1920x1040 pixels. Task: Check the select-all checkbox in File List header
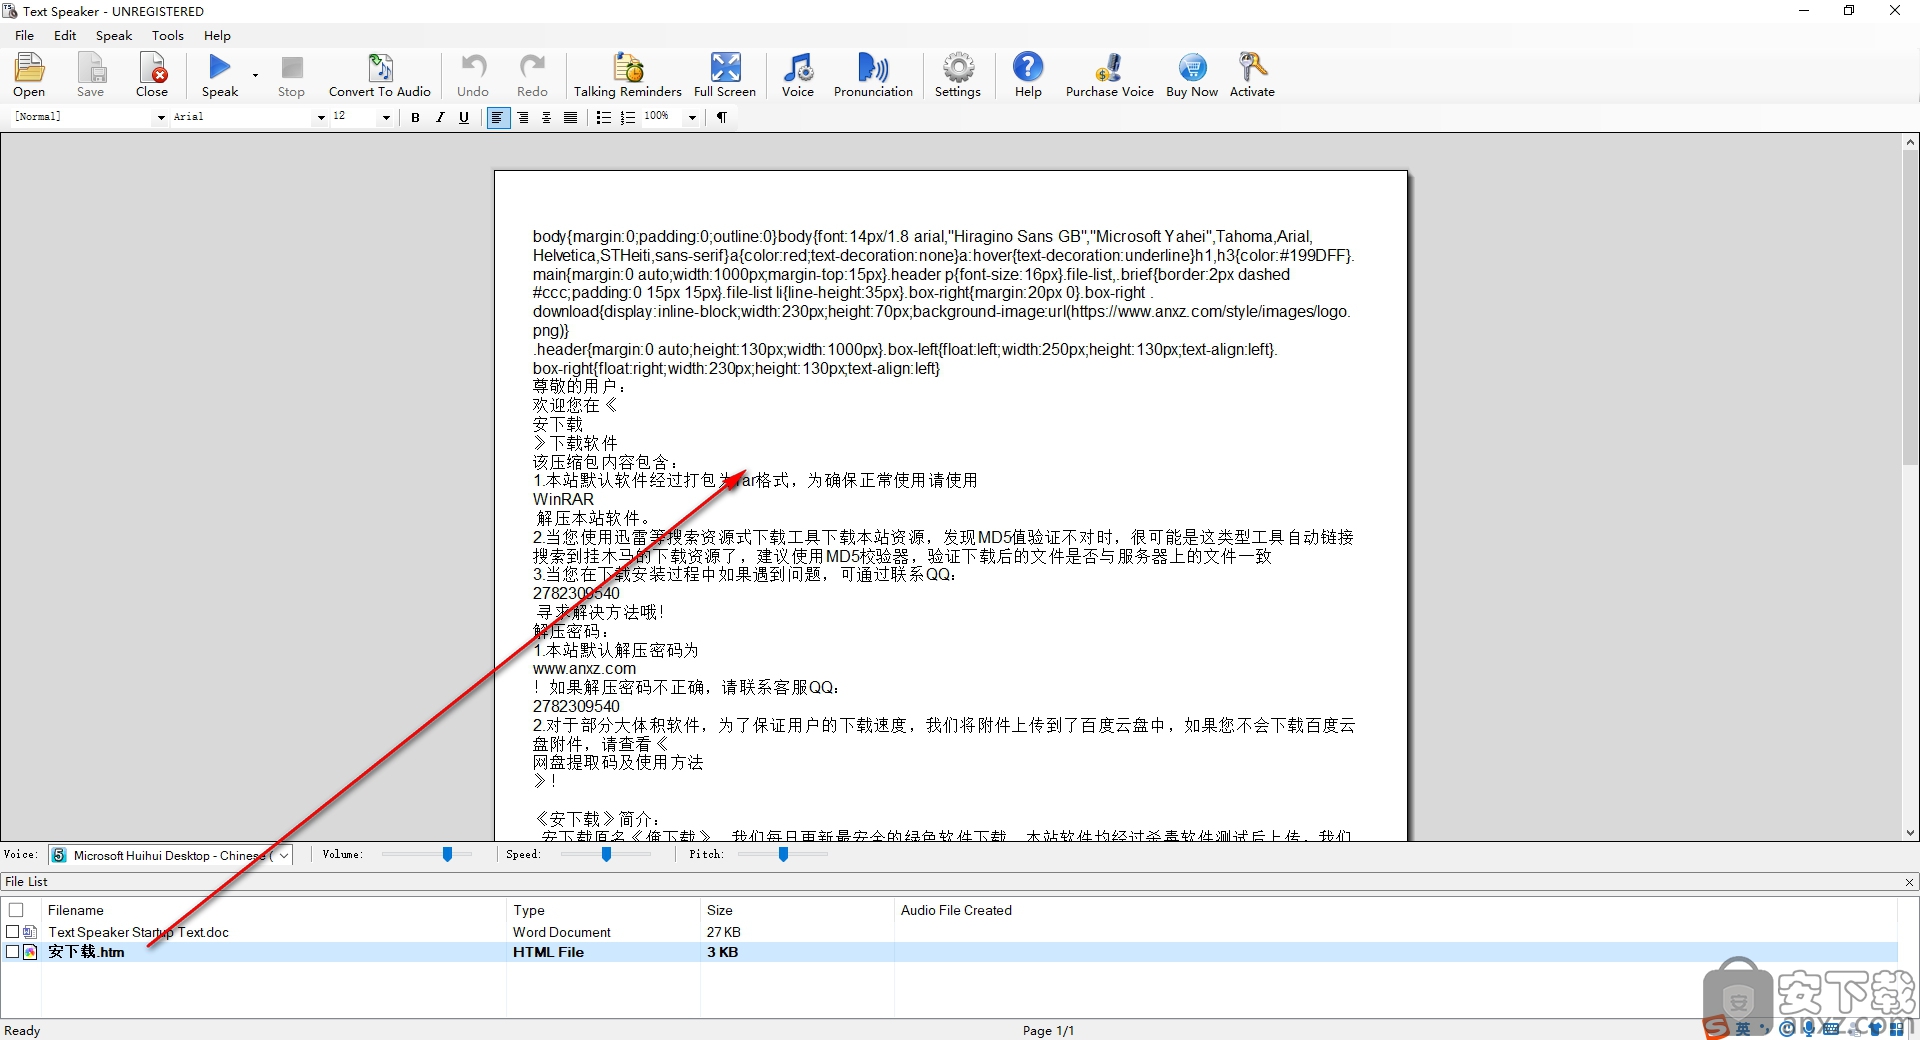tap(16, 910)
